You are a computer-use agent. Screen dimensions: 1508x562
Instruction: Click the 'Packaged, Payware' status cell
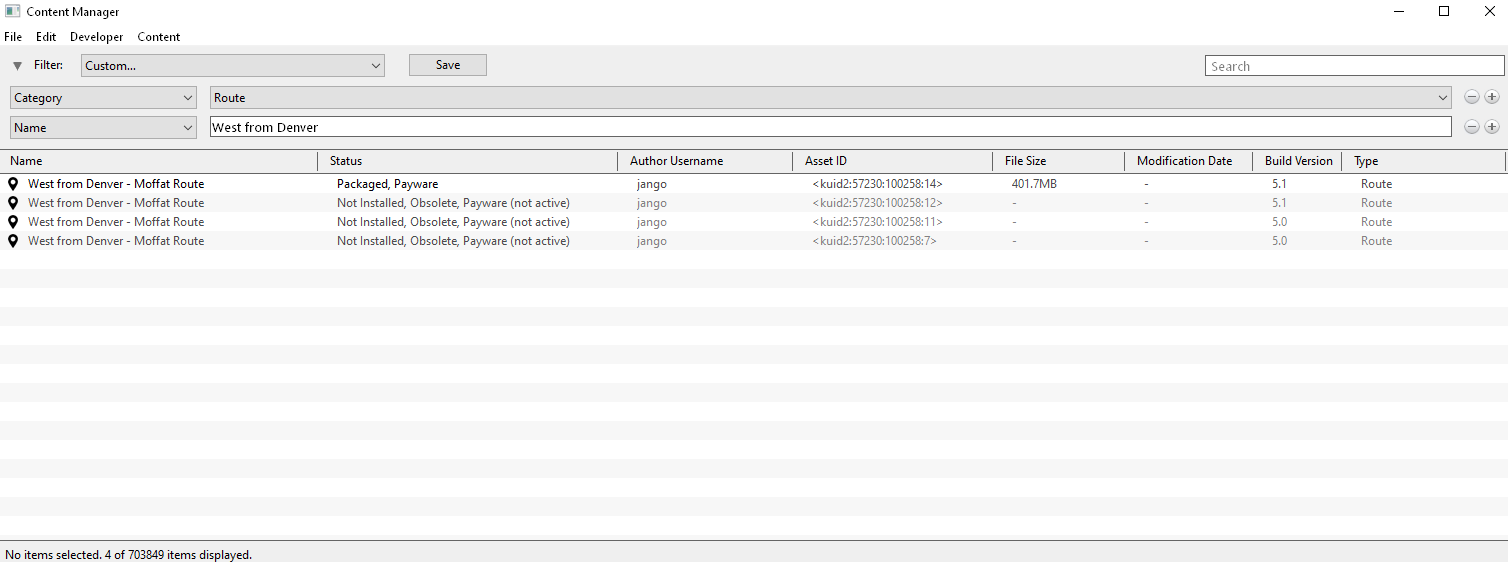387,184
